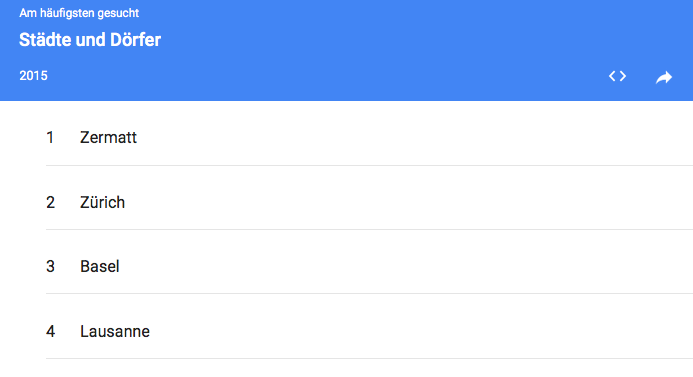Click the Am häufigsten gesucht subtitle

pyautogui.click(x=79, y=13)
